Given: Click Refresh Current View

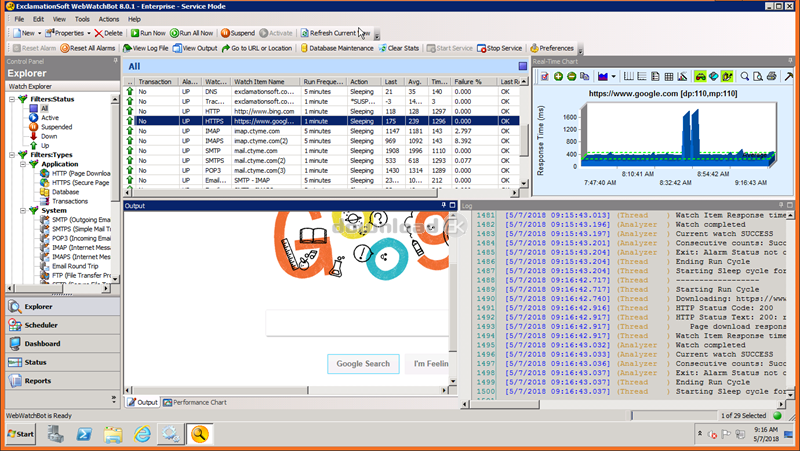Looking at the screenshot, I should [x=335, y=33].
